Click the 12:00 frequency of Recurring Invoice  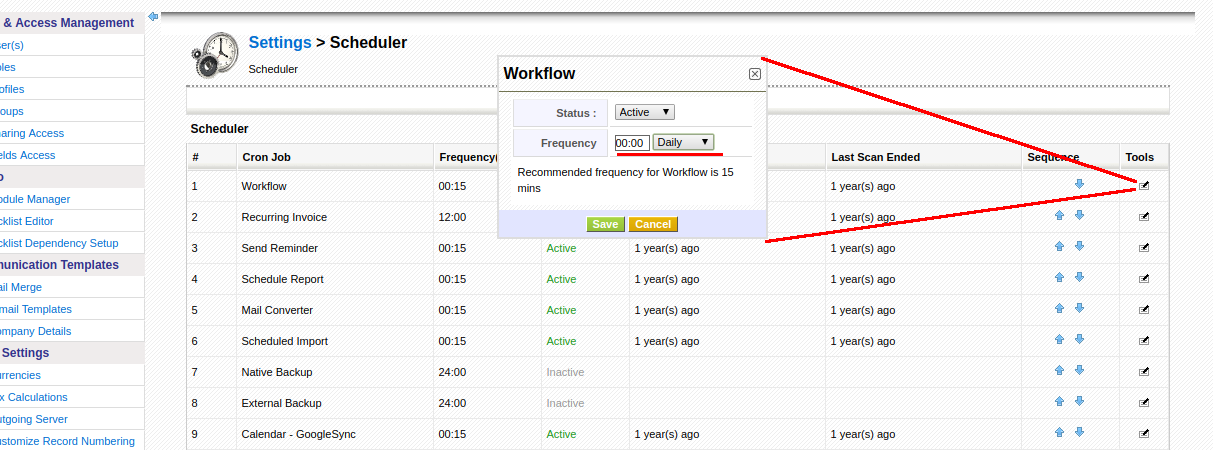pyautogui.click(x=452, y=217)
